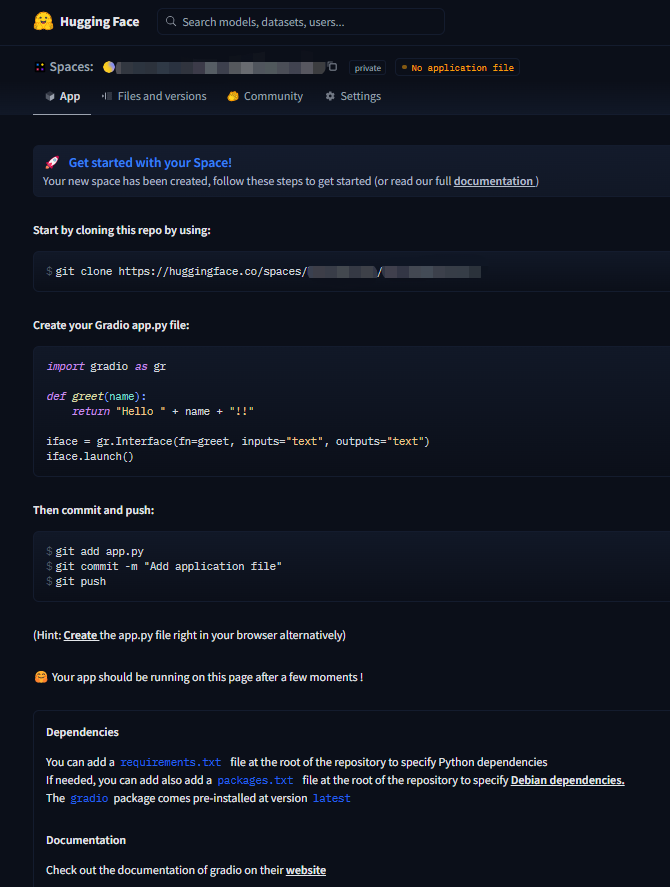This screenshot has height=887, width=670.
Task: Click the private badge
Action: [367, 68]
